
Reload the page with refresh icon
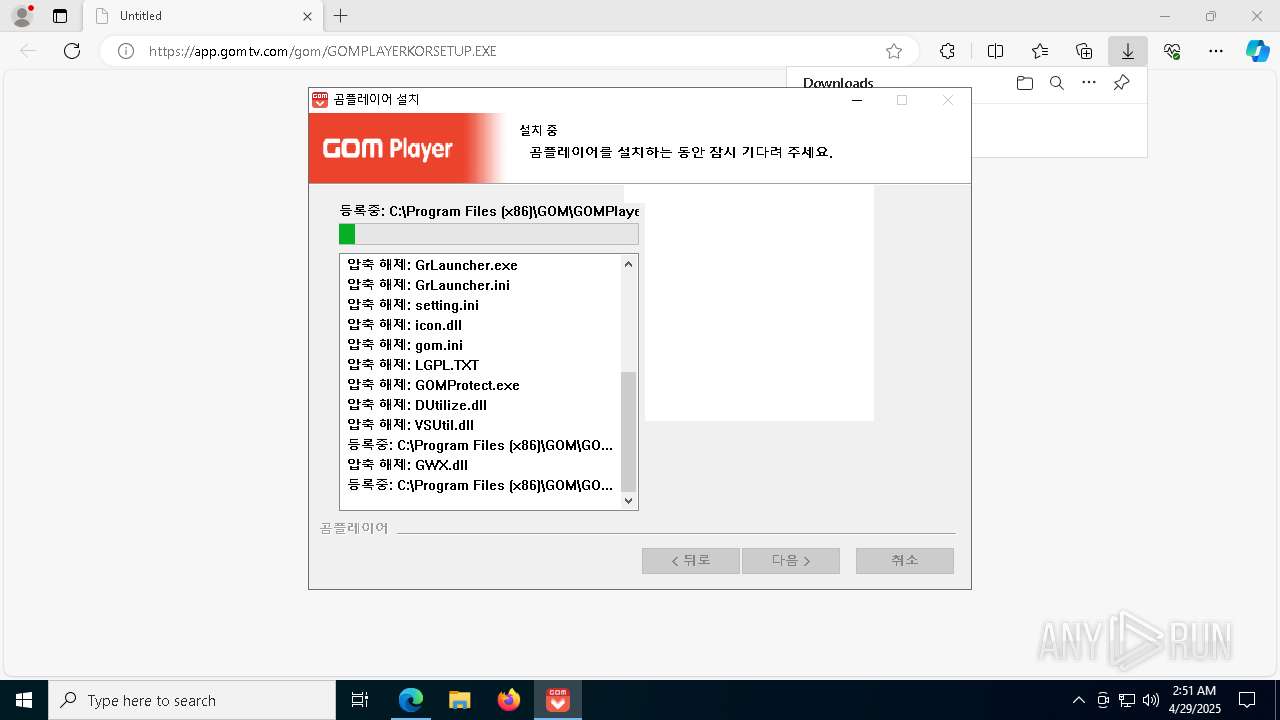click(72, 51)
